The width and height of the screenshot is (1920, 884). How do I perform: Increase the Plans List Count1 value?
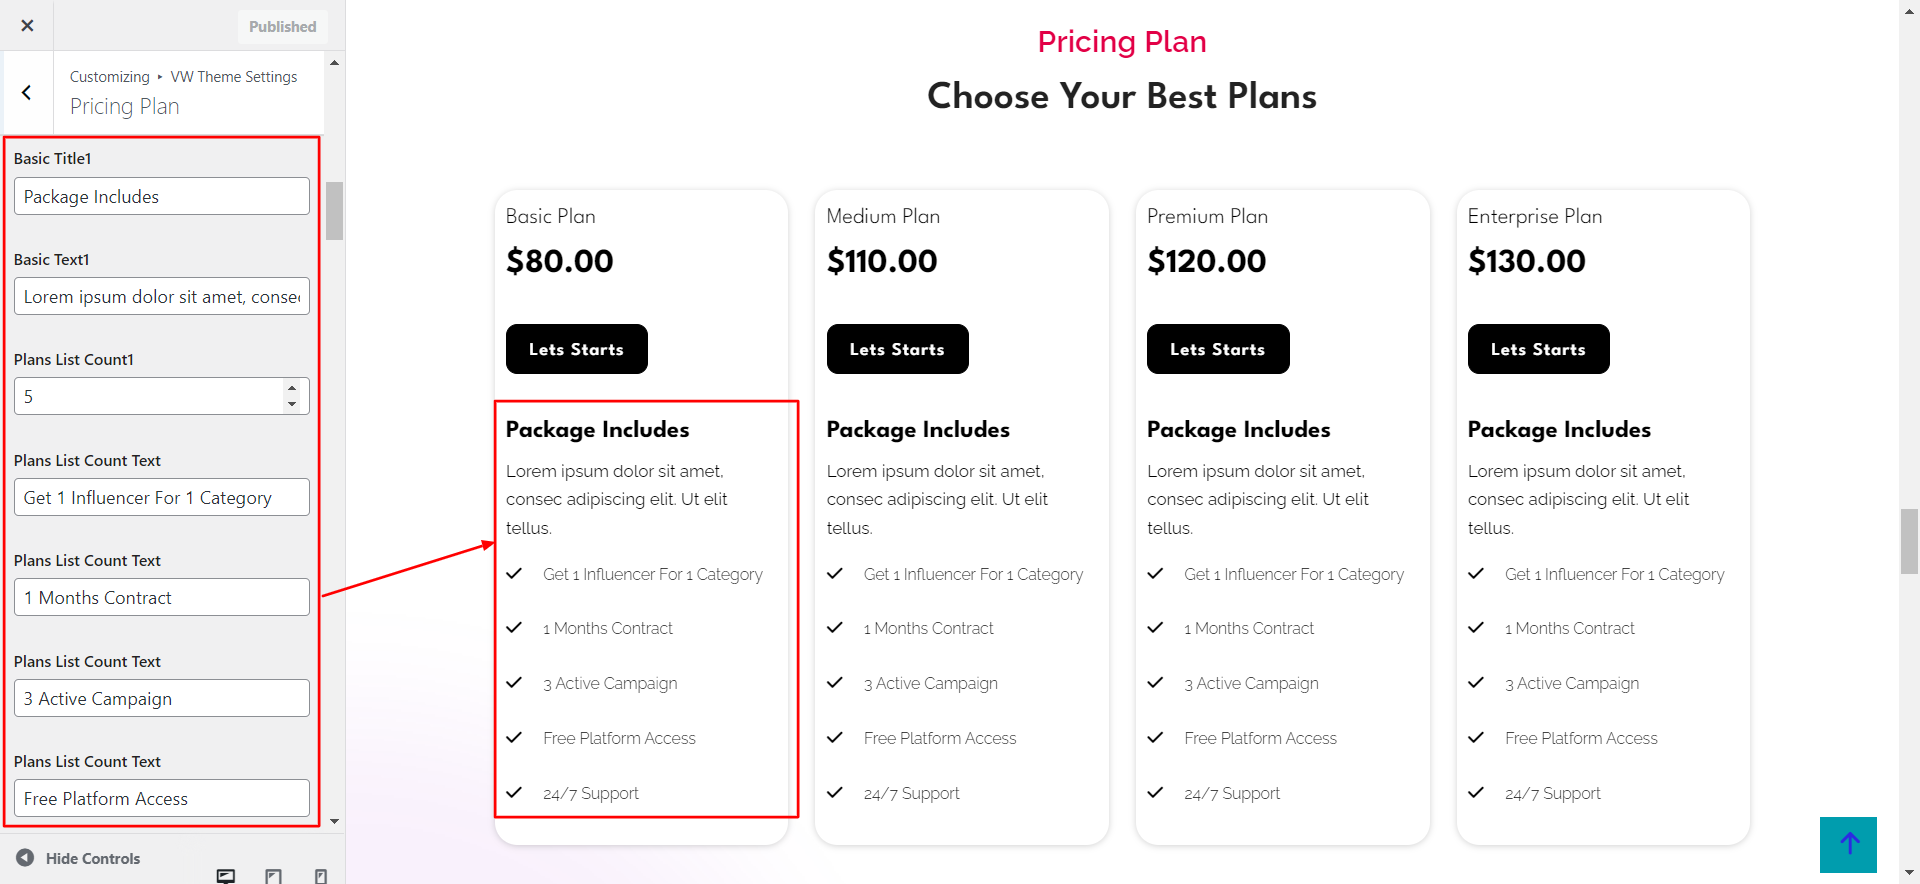[x=292, y=388]
